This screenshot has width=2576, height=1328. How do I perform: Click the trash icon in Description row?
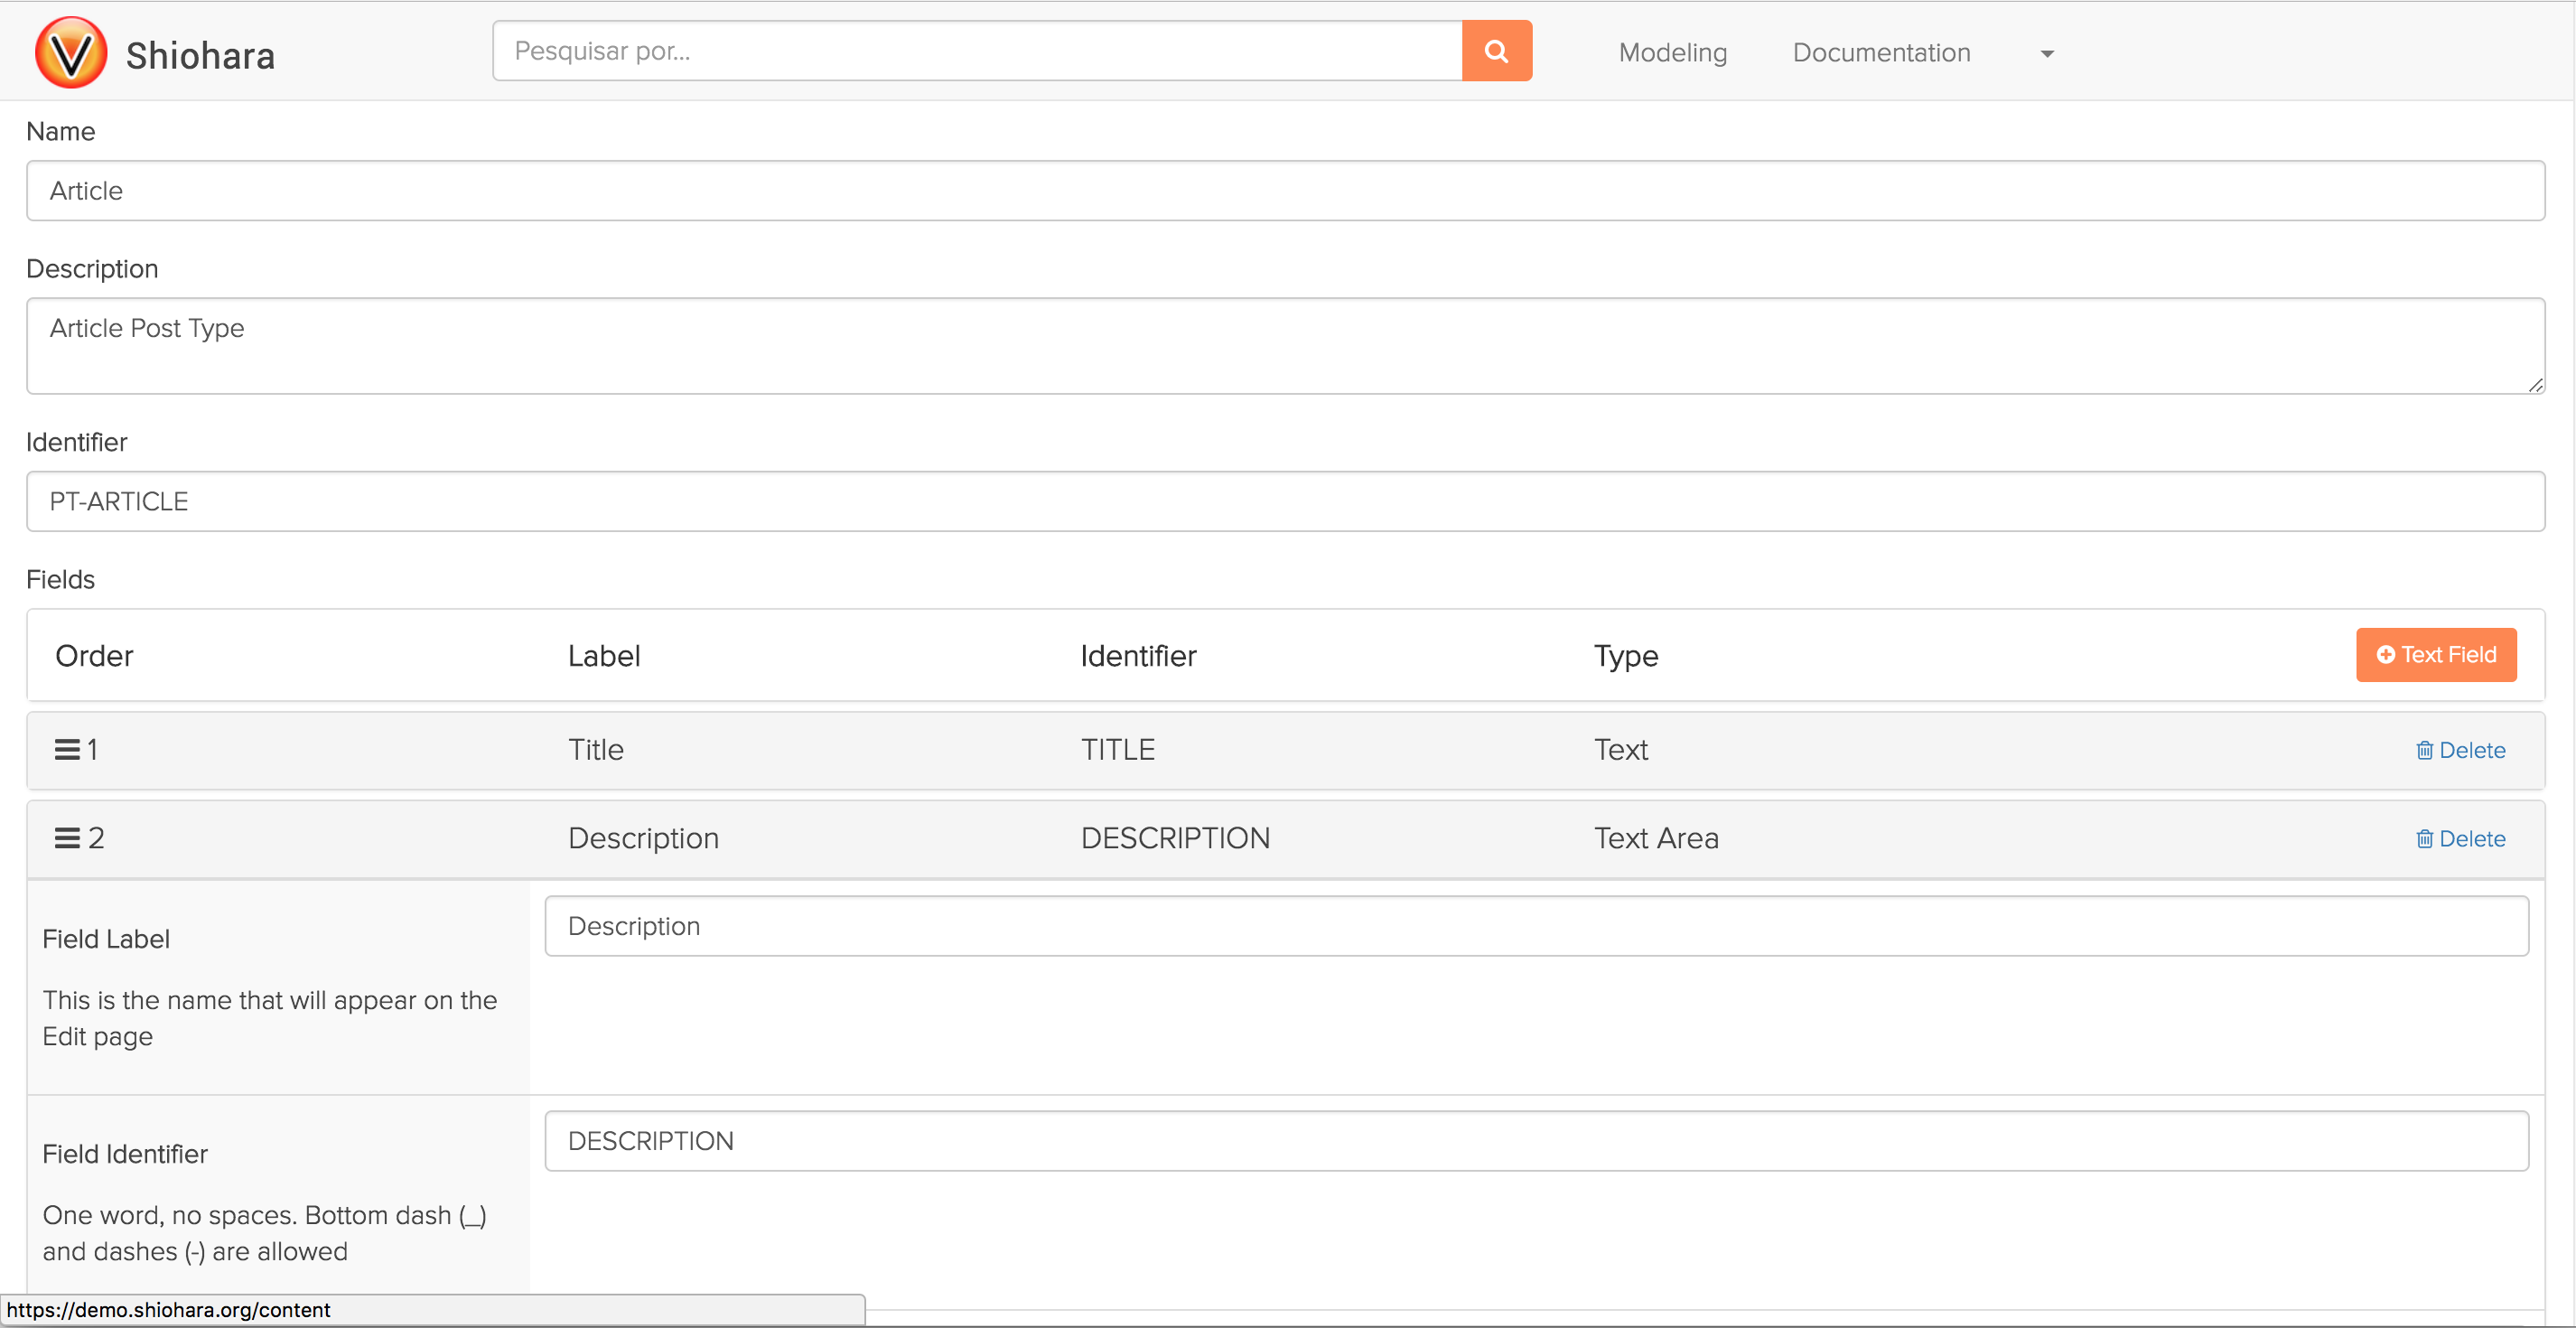pos(2424,839)
